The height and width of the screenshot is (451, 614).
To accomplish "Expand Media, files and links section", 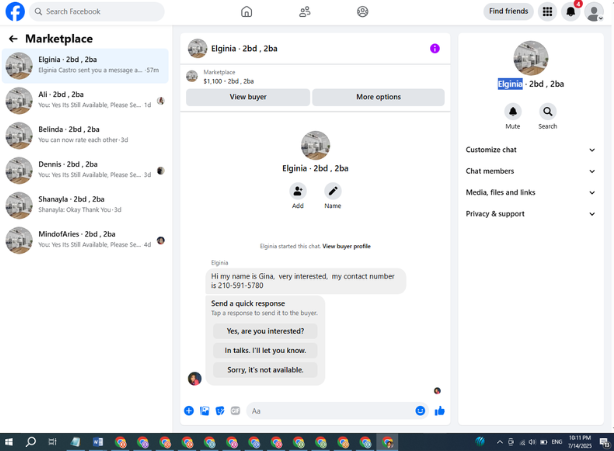I will click(x=531, y=193).
